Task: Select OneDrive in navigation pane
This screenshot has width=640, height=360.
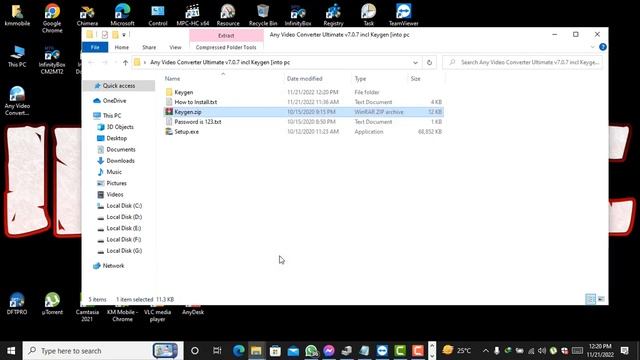Action: coord(114,100)
